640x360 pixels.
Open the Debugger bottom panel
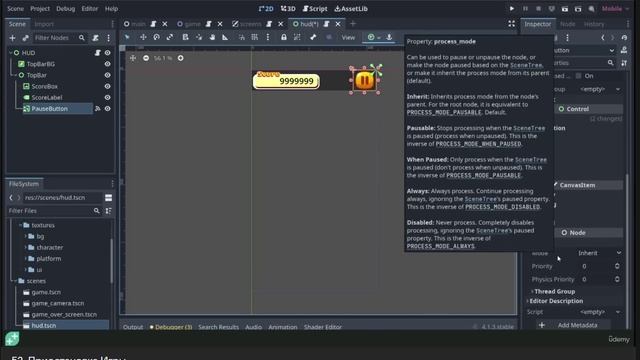(171, 327)
